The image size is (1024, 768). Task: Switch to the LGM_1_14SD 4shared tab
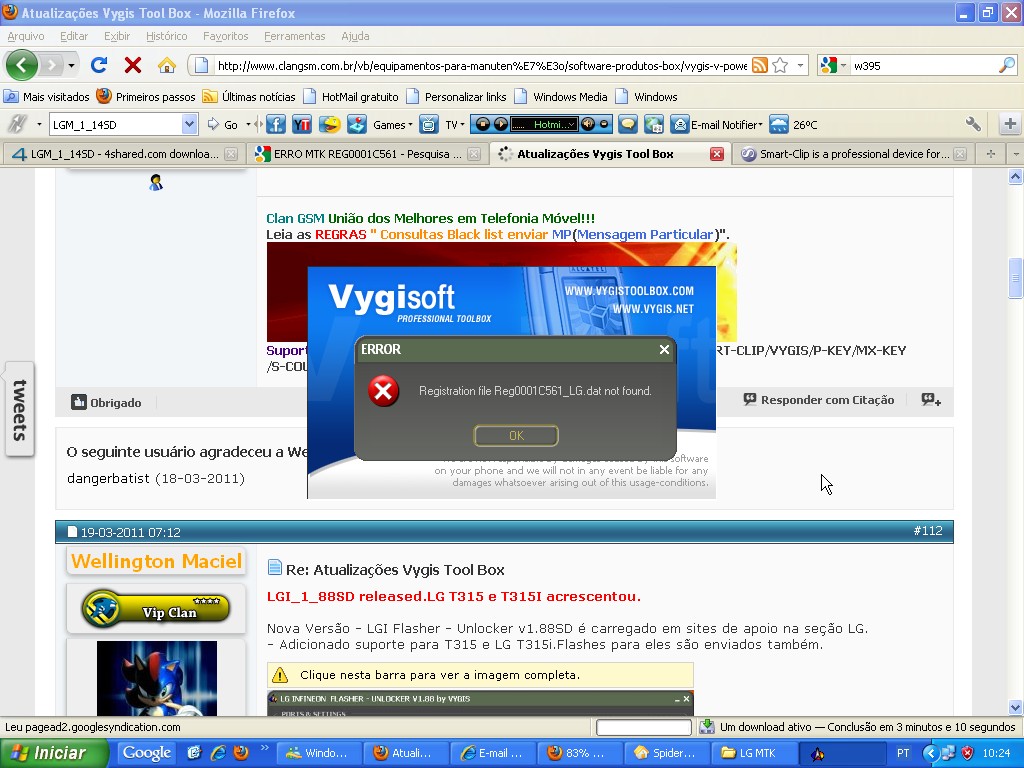123,154
